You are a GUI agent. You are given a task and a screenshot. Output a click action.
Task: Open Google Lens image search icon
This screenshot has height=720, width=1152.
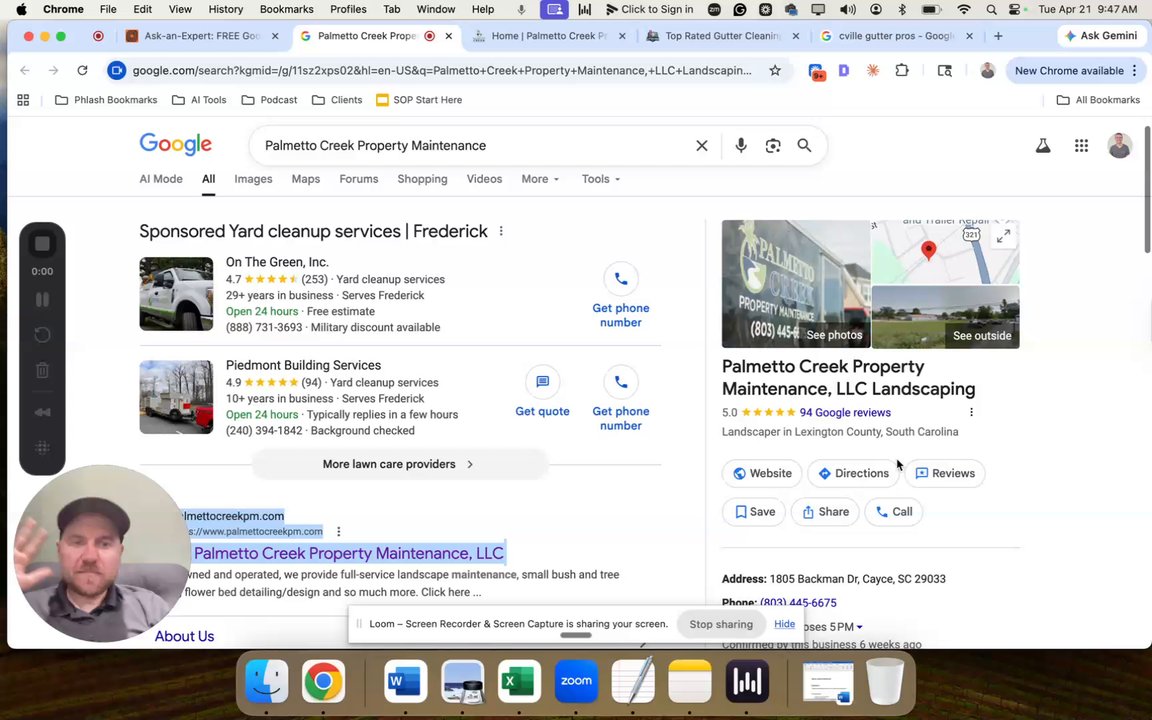pos(773,145)
